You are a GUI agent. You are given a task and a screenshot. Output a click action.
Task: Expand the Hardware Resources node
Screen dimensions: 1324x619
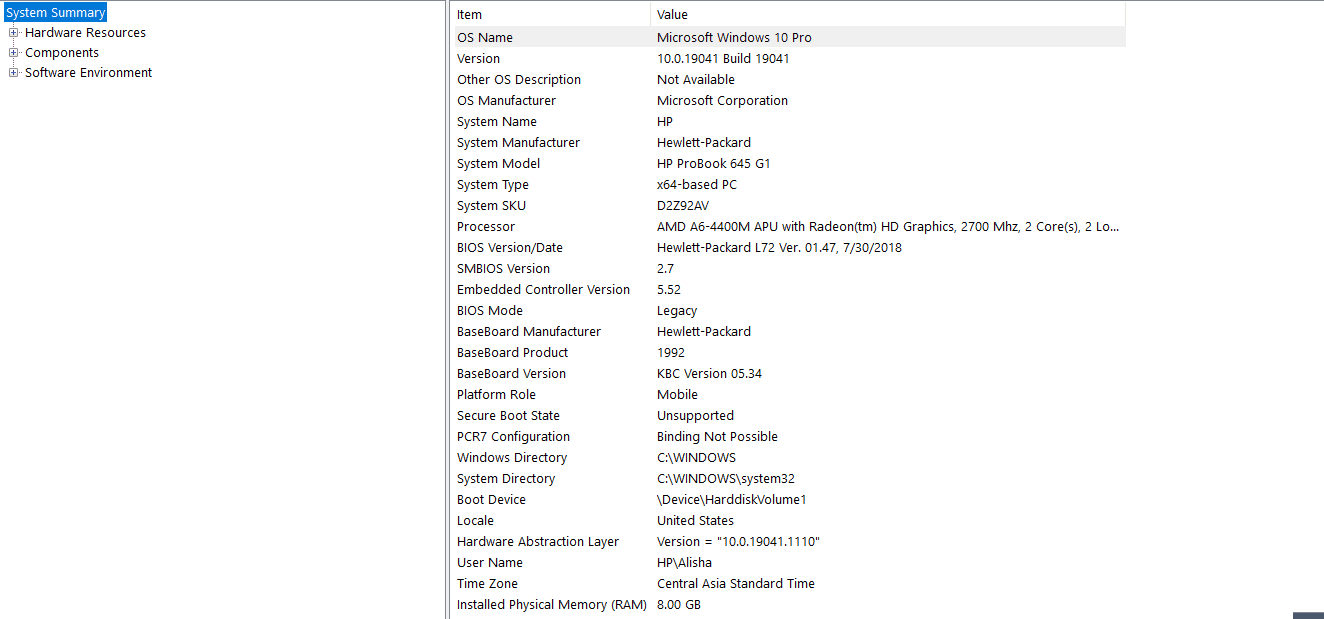click(14, 33)
